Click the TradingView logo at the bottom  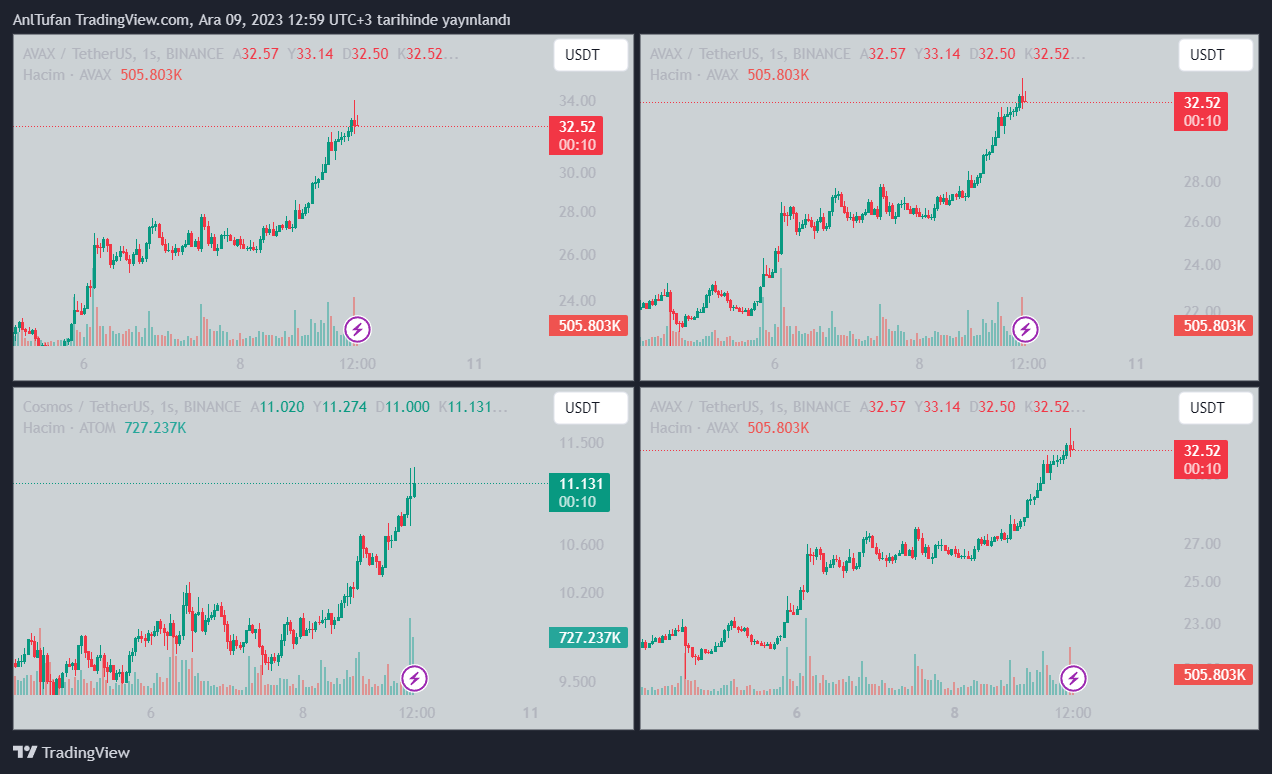(x=71, y=753)
